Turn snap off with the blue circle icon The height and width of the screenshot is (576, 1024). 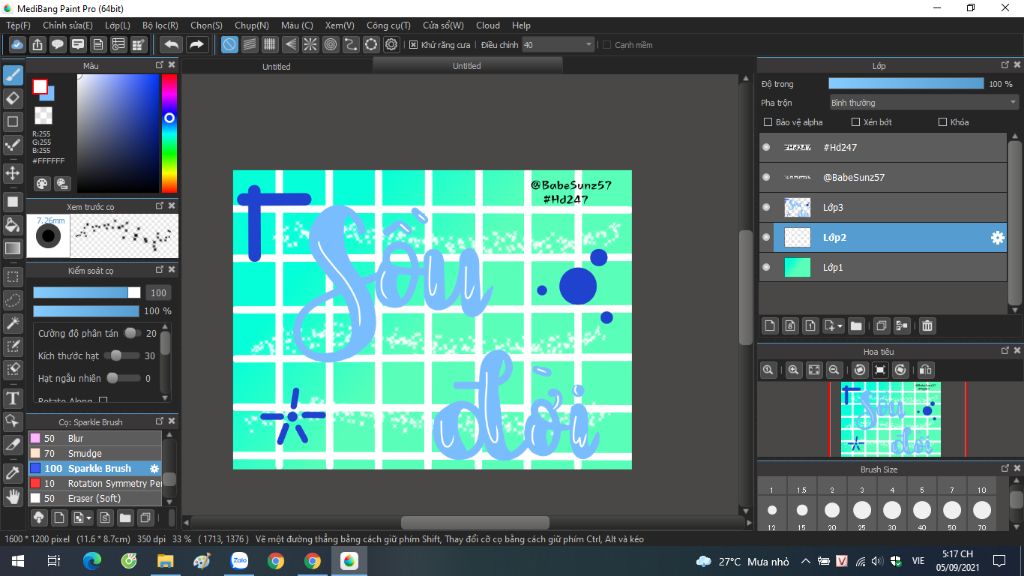click(229, 44)
